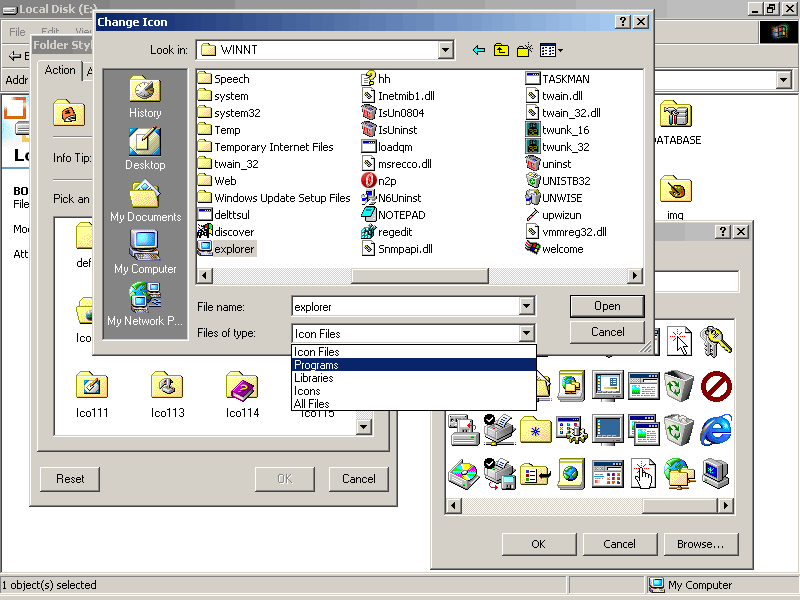
Task: Click Open in Change Icon dialog
Action: point(607,306)
